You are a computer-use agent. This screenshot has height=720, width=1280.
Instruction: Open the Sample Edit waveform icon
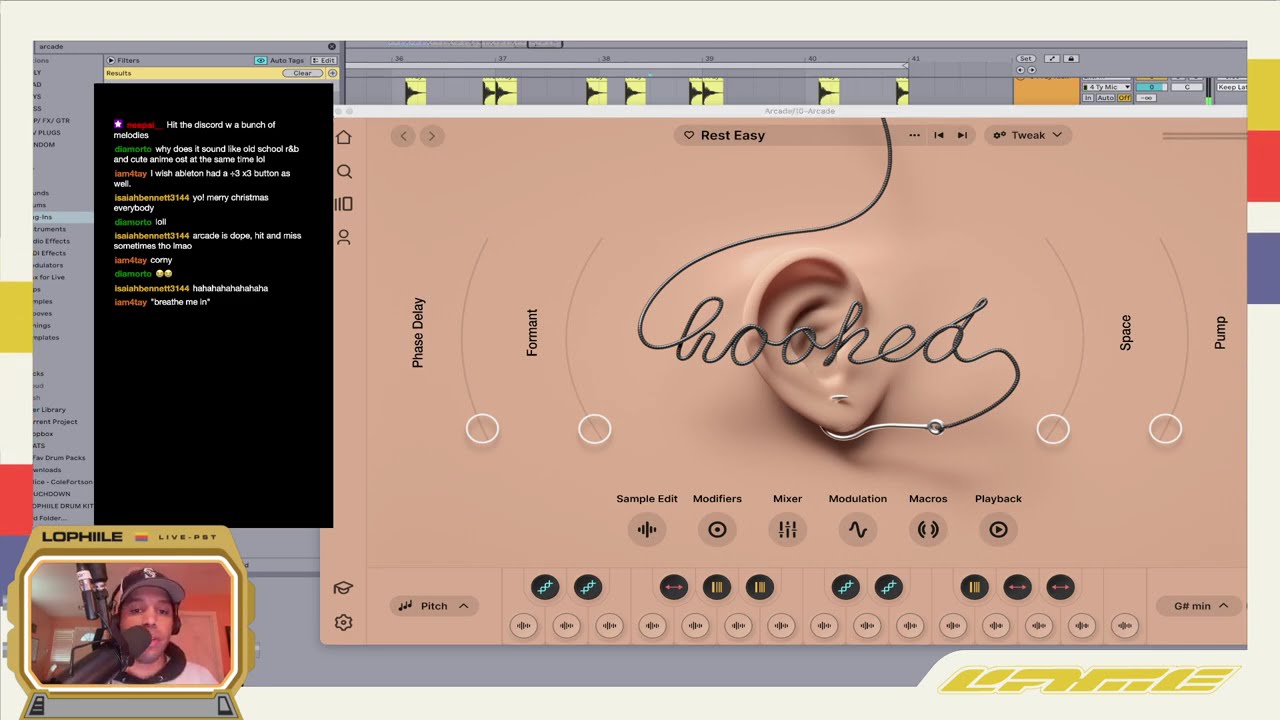(647, 530)
